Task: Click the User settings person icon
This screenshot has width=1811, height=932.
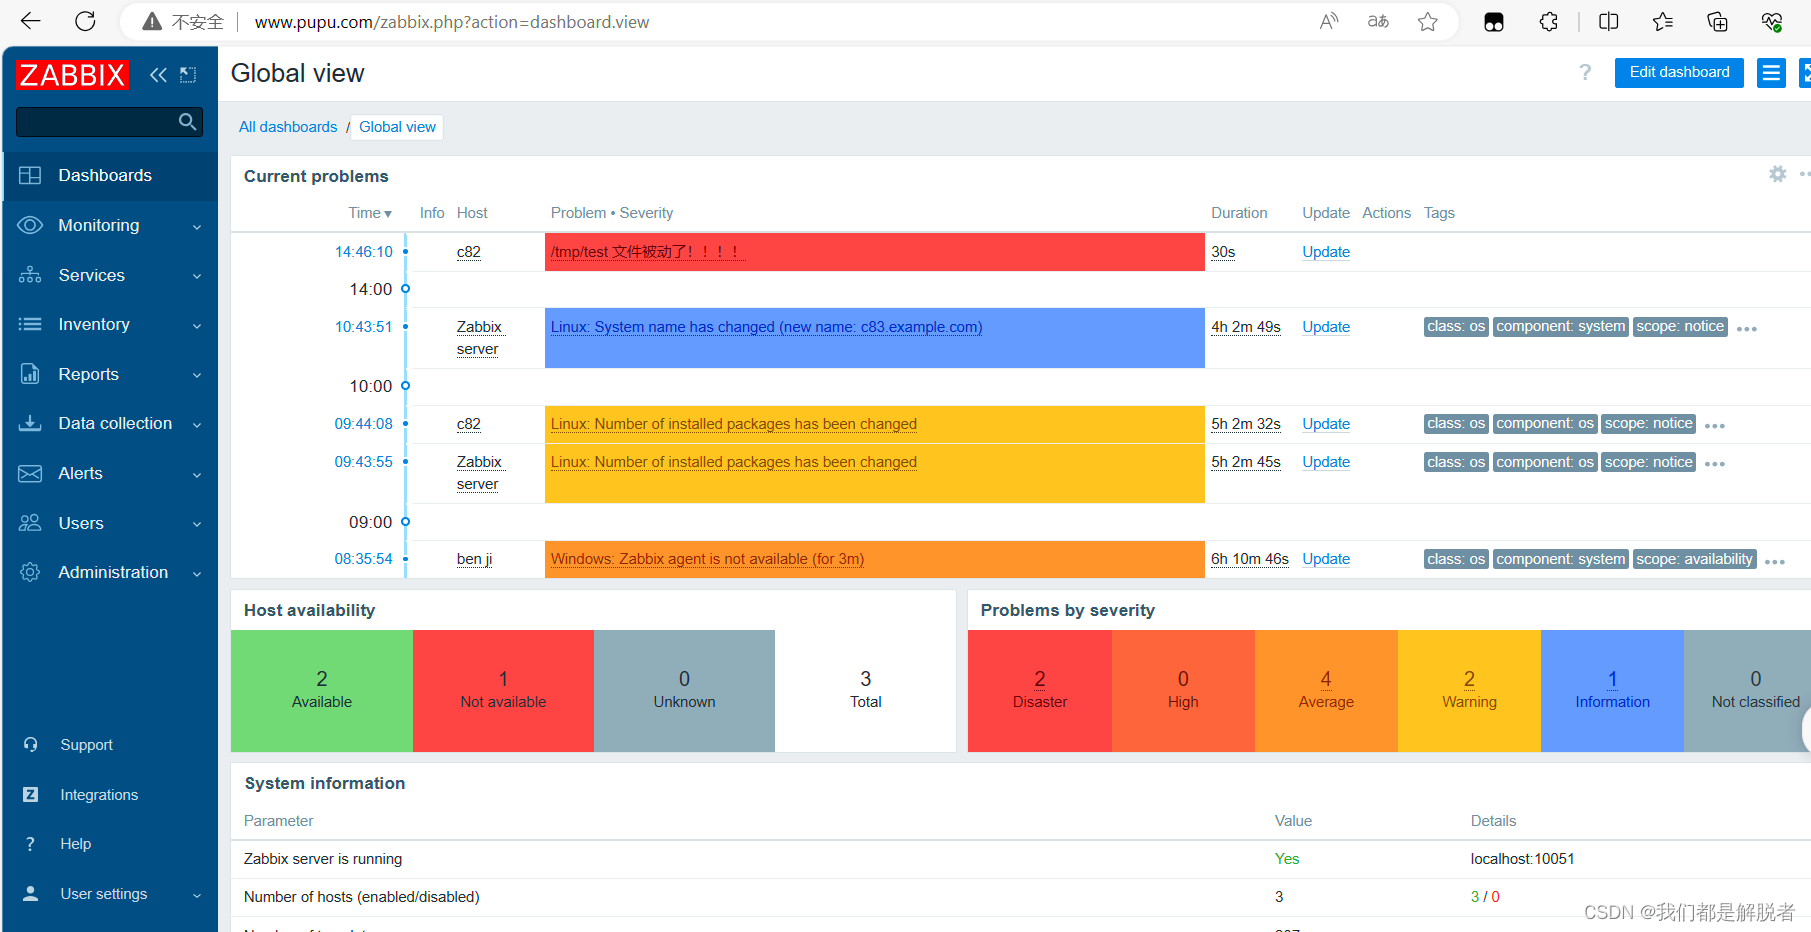Action: pos(31,894)
